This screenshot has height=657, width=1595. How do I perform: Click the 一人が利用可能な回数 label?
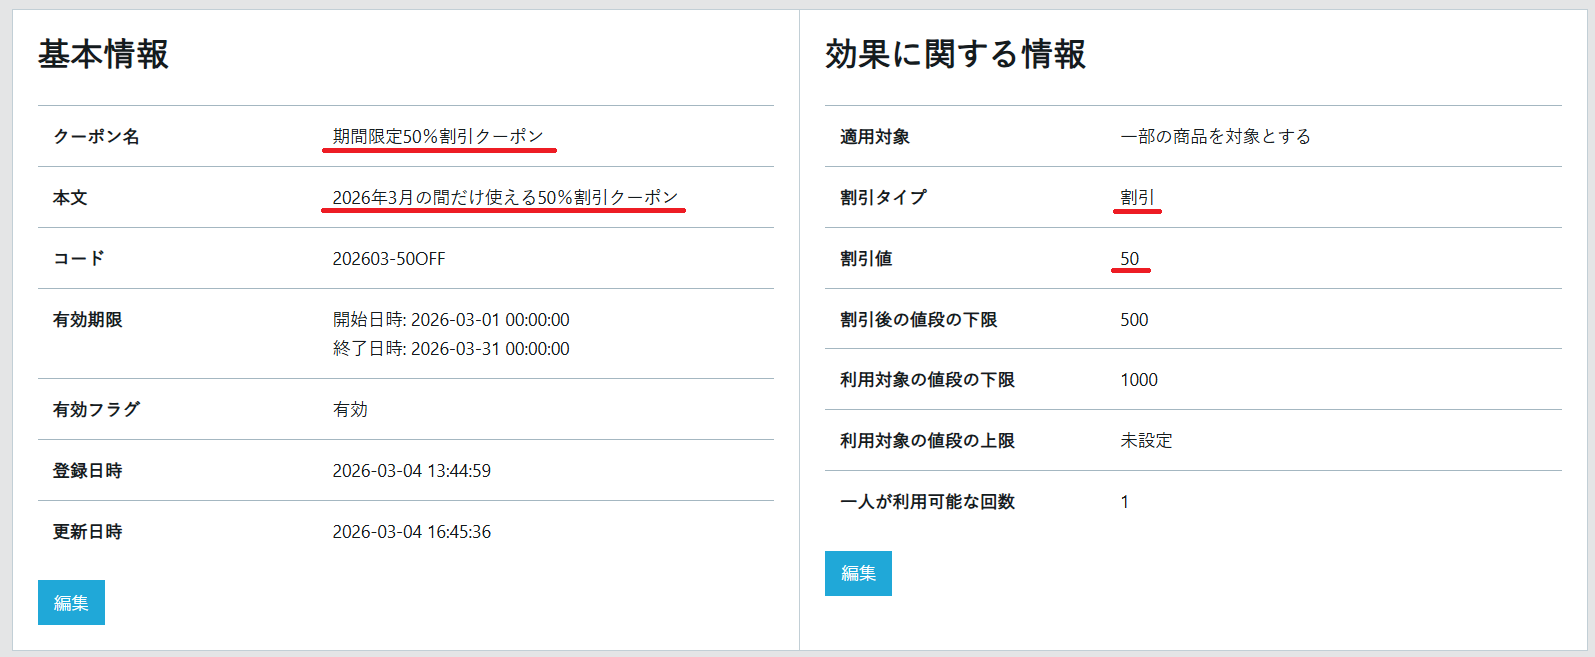[x=927, y=501]
